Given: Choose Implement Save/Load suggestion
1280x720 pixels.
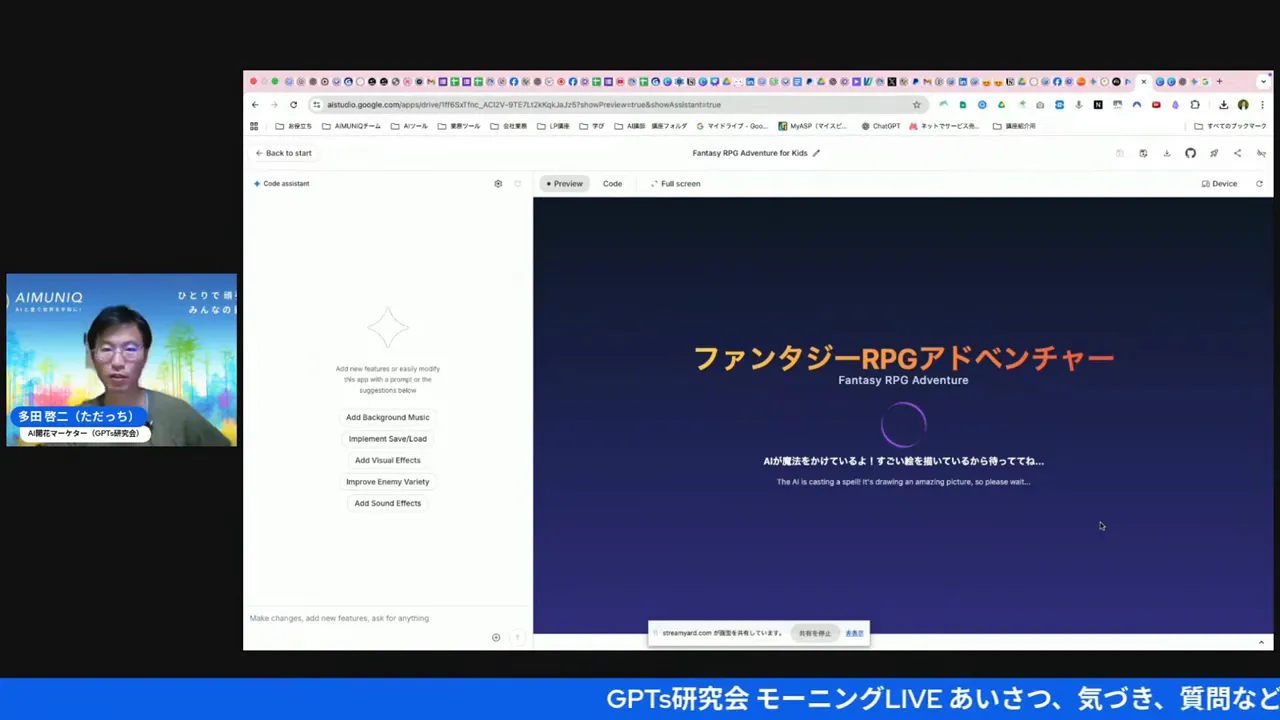Looking at the screenshot, I should pos(388,439).
